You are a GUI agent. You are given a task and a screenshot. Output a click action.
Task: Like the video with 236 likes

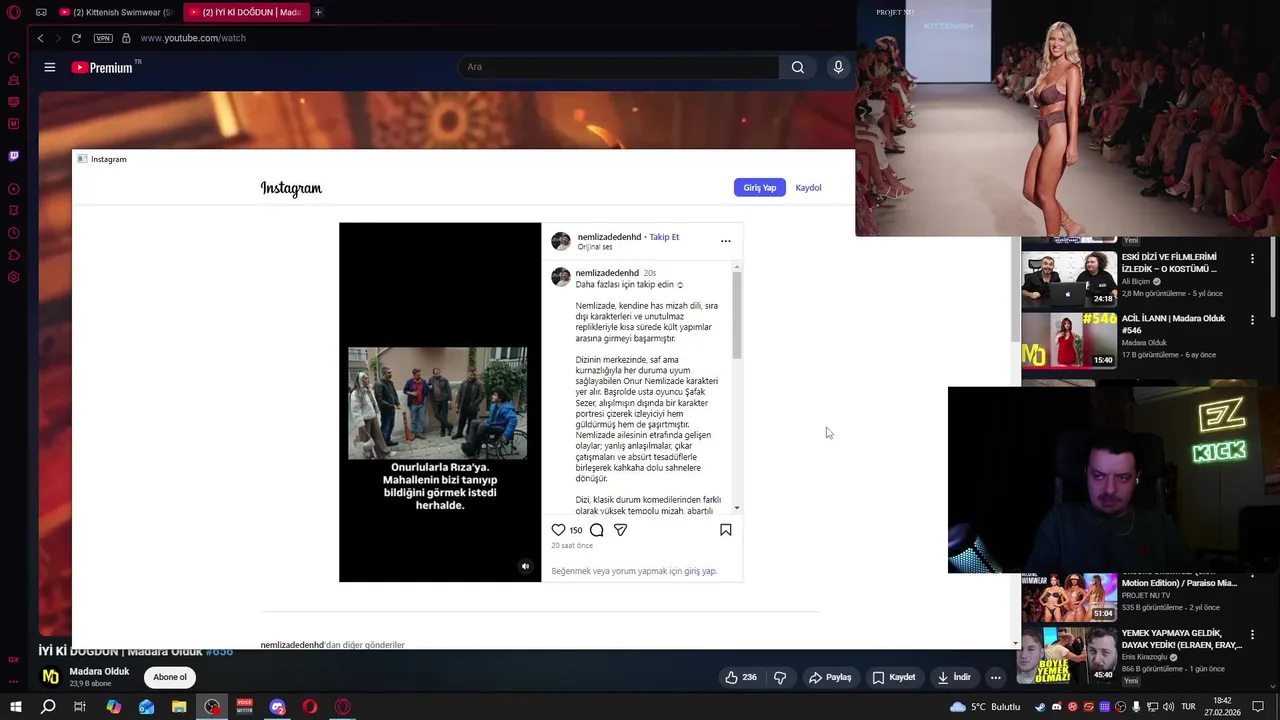click(x=740, y=677)
